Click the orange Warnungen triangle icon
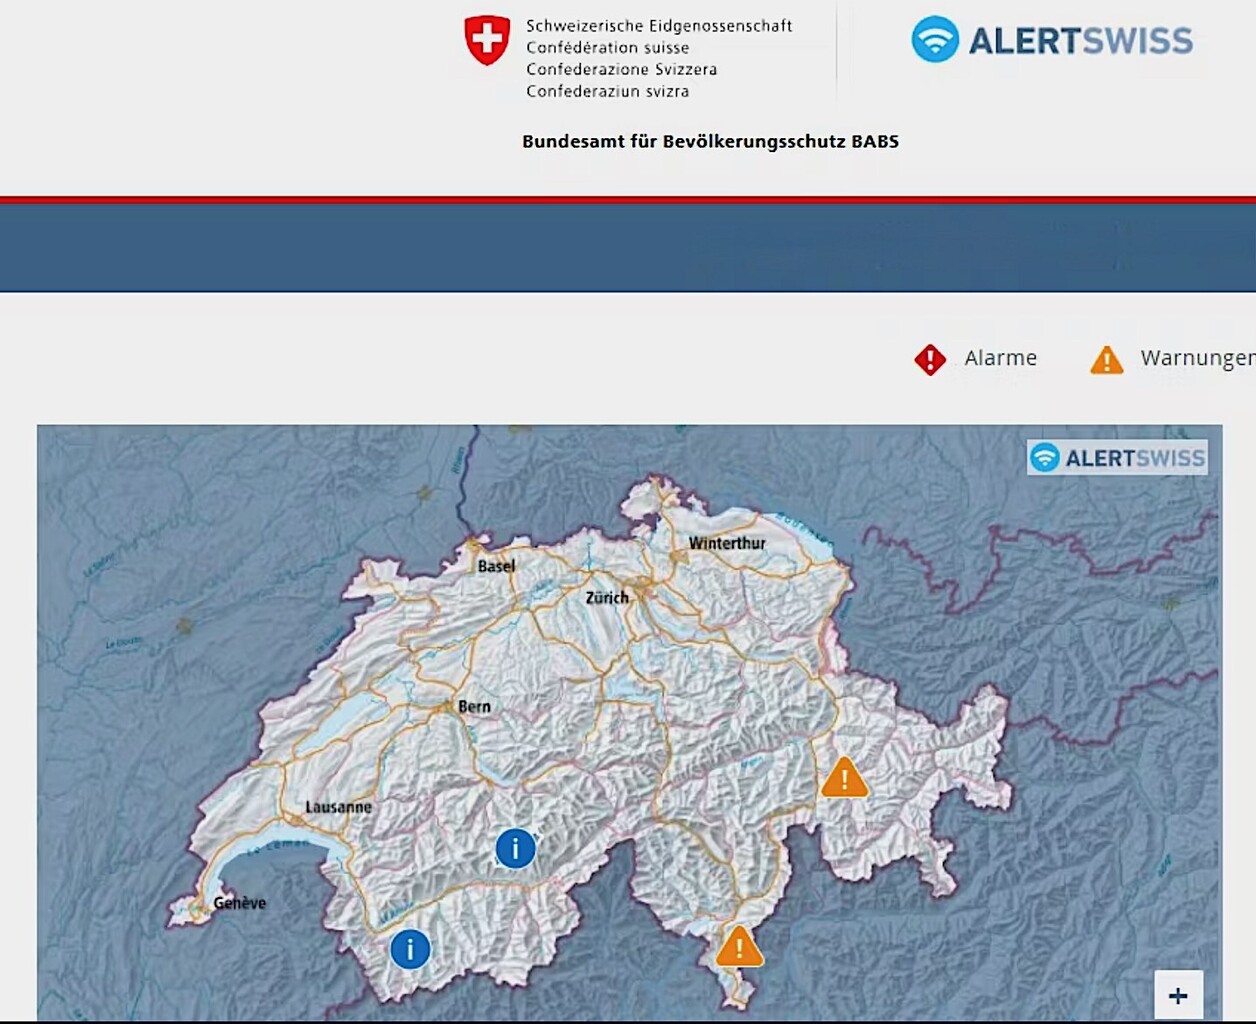This screenshot has height=1024, width=1256. click(1107, 359)
